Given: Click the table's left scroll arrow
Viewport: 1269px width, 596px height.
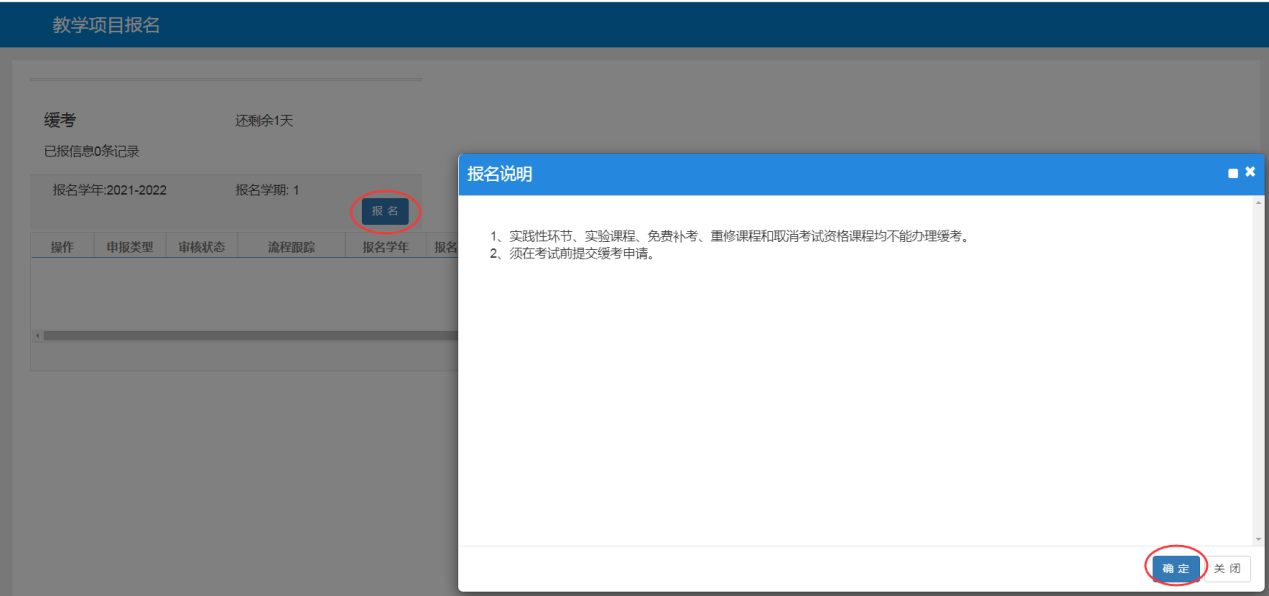Looking at the screenshot, I should click(x=37, y=336).
